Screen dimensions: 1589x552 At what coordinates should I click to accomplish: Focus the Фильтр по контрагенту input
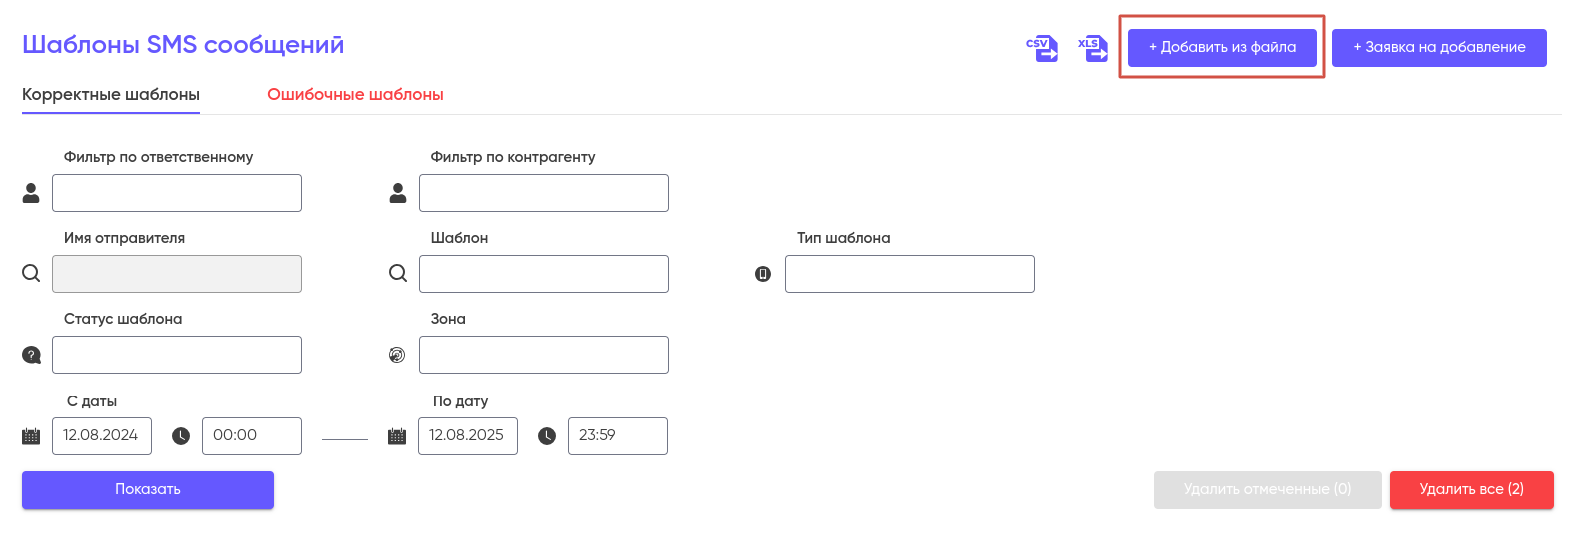pos(544,193)
